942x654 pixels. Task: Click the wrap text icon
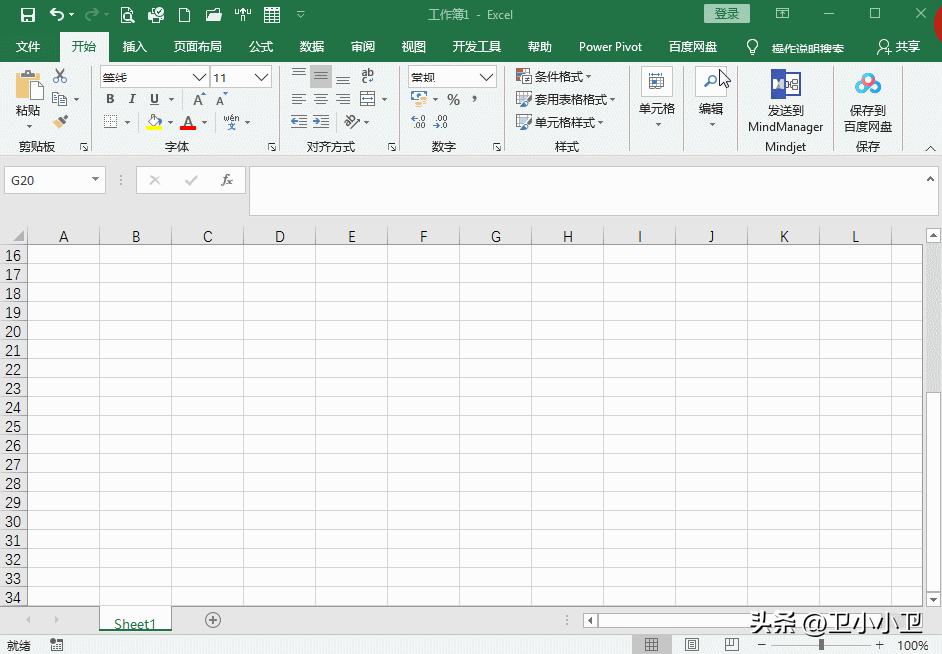coord(367,76)
